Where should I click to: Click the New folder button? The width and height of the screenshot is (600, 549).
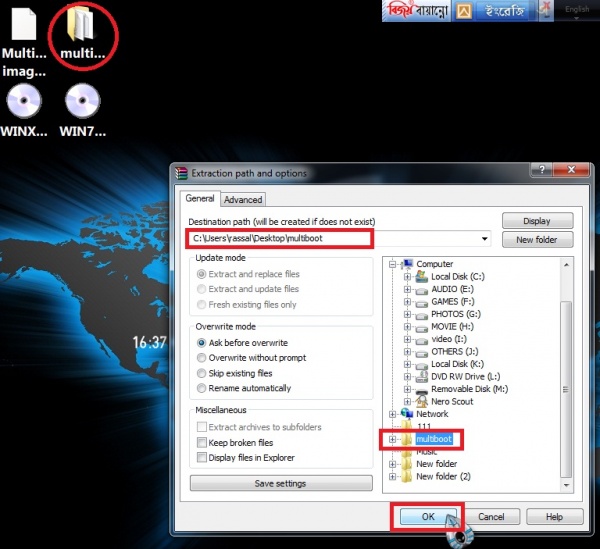(537, 239)
